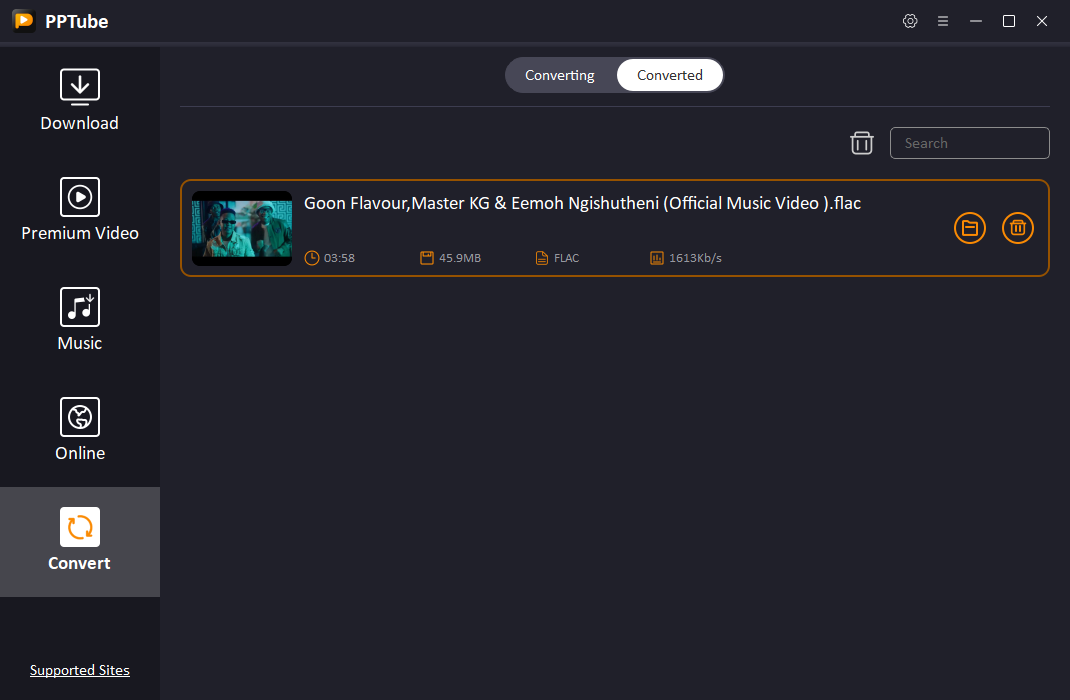Screen dimensions: 1070x700
Task: Open the converted FLAC file's folder location
Action: pyautogui.click(x=970, y=228)
